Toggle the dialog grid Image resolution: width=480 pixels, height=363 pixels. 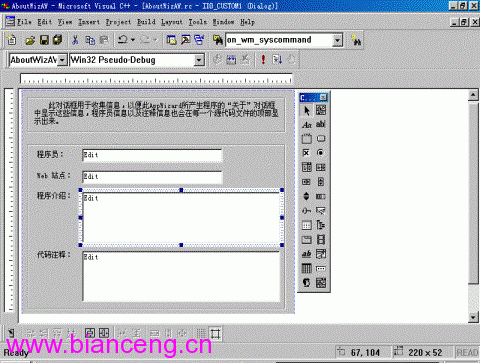pos(201,333)
